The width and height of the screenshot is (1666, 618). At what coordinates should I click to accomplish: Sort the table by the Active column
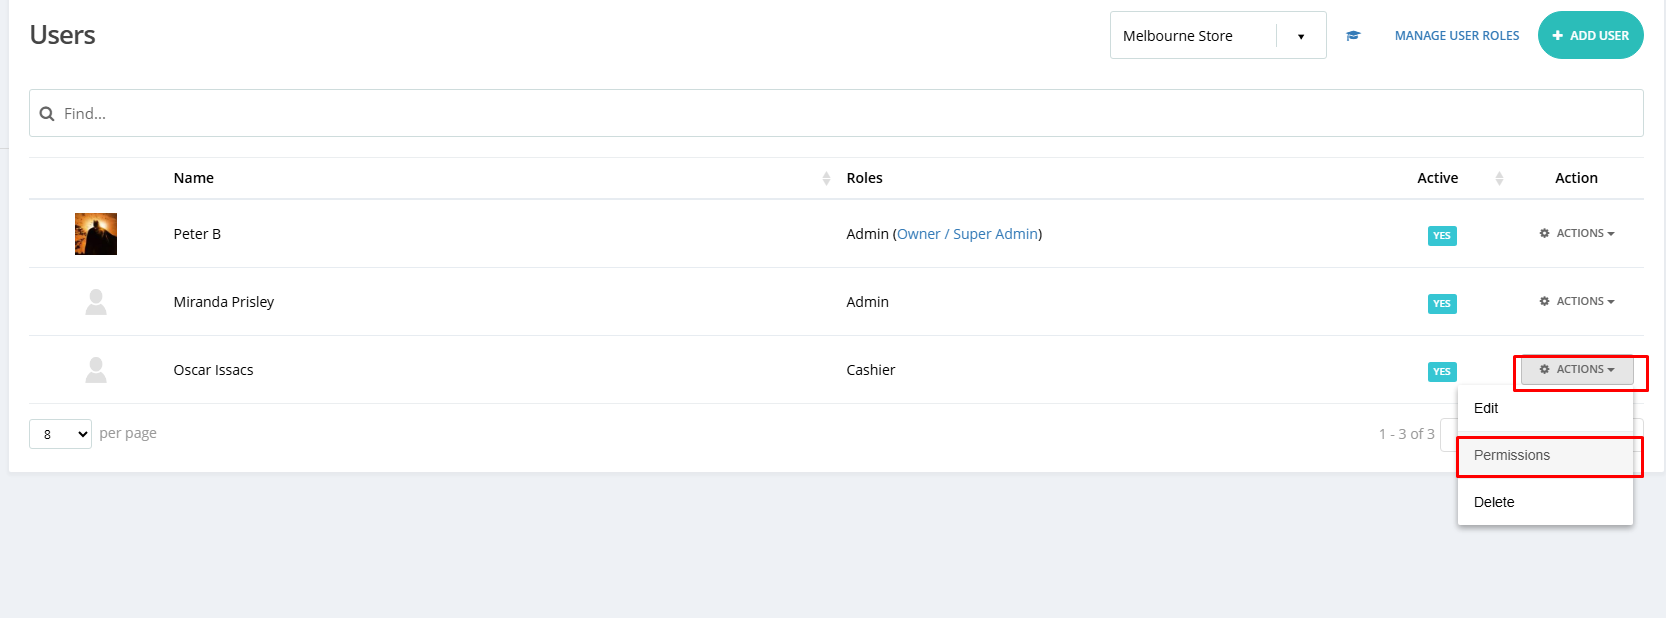coord(1499,178)
